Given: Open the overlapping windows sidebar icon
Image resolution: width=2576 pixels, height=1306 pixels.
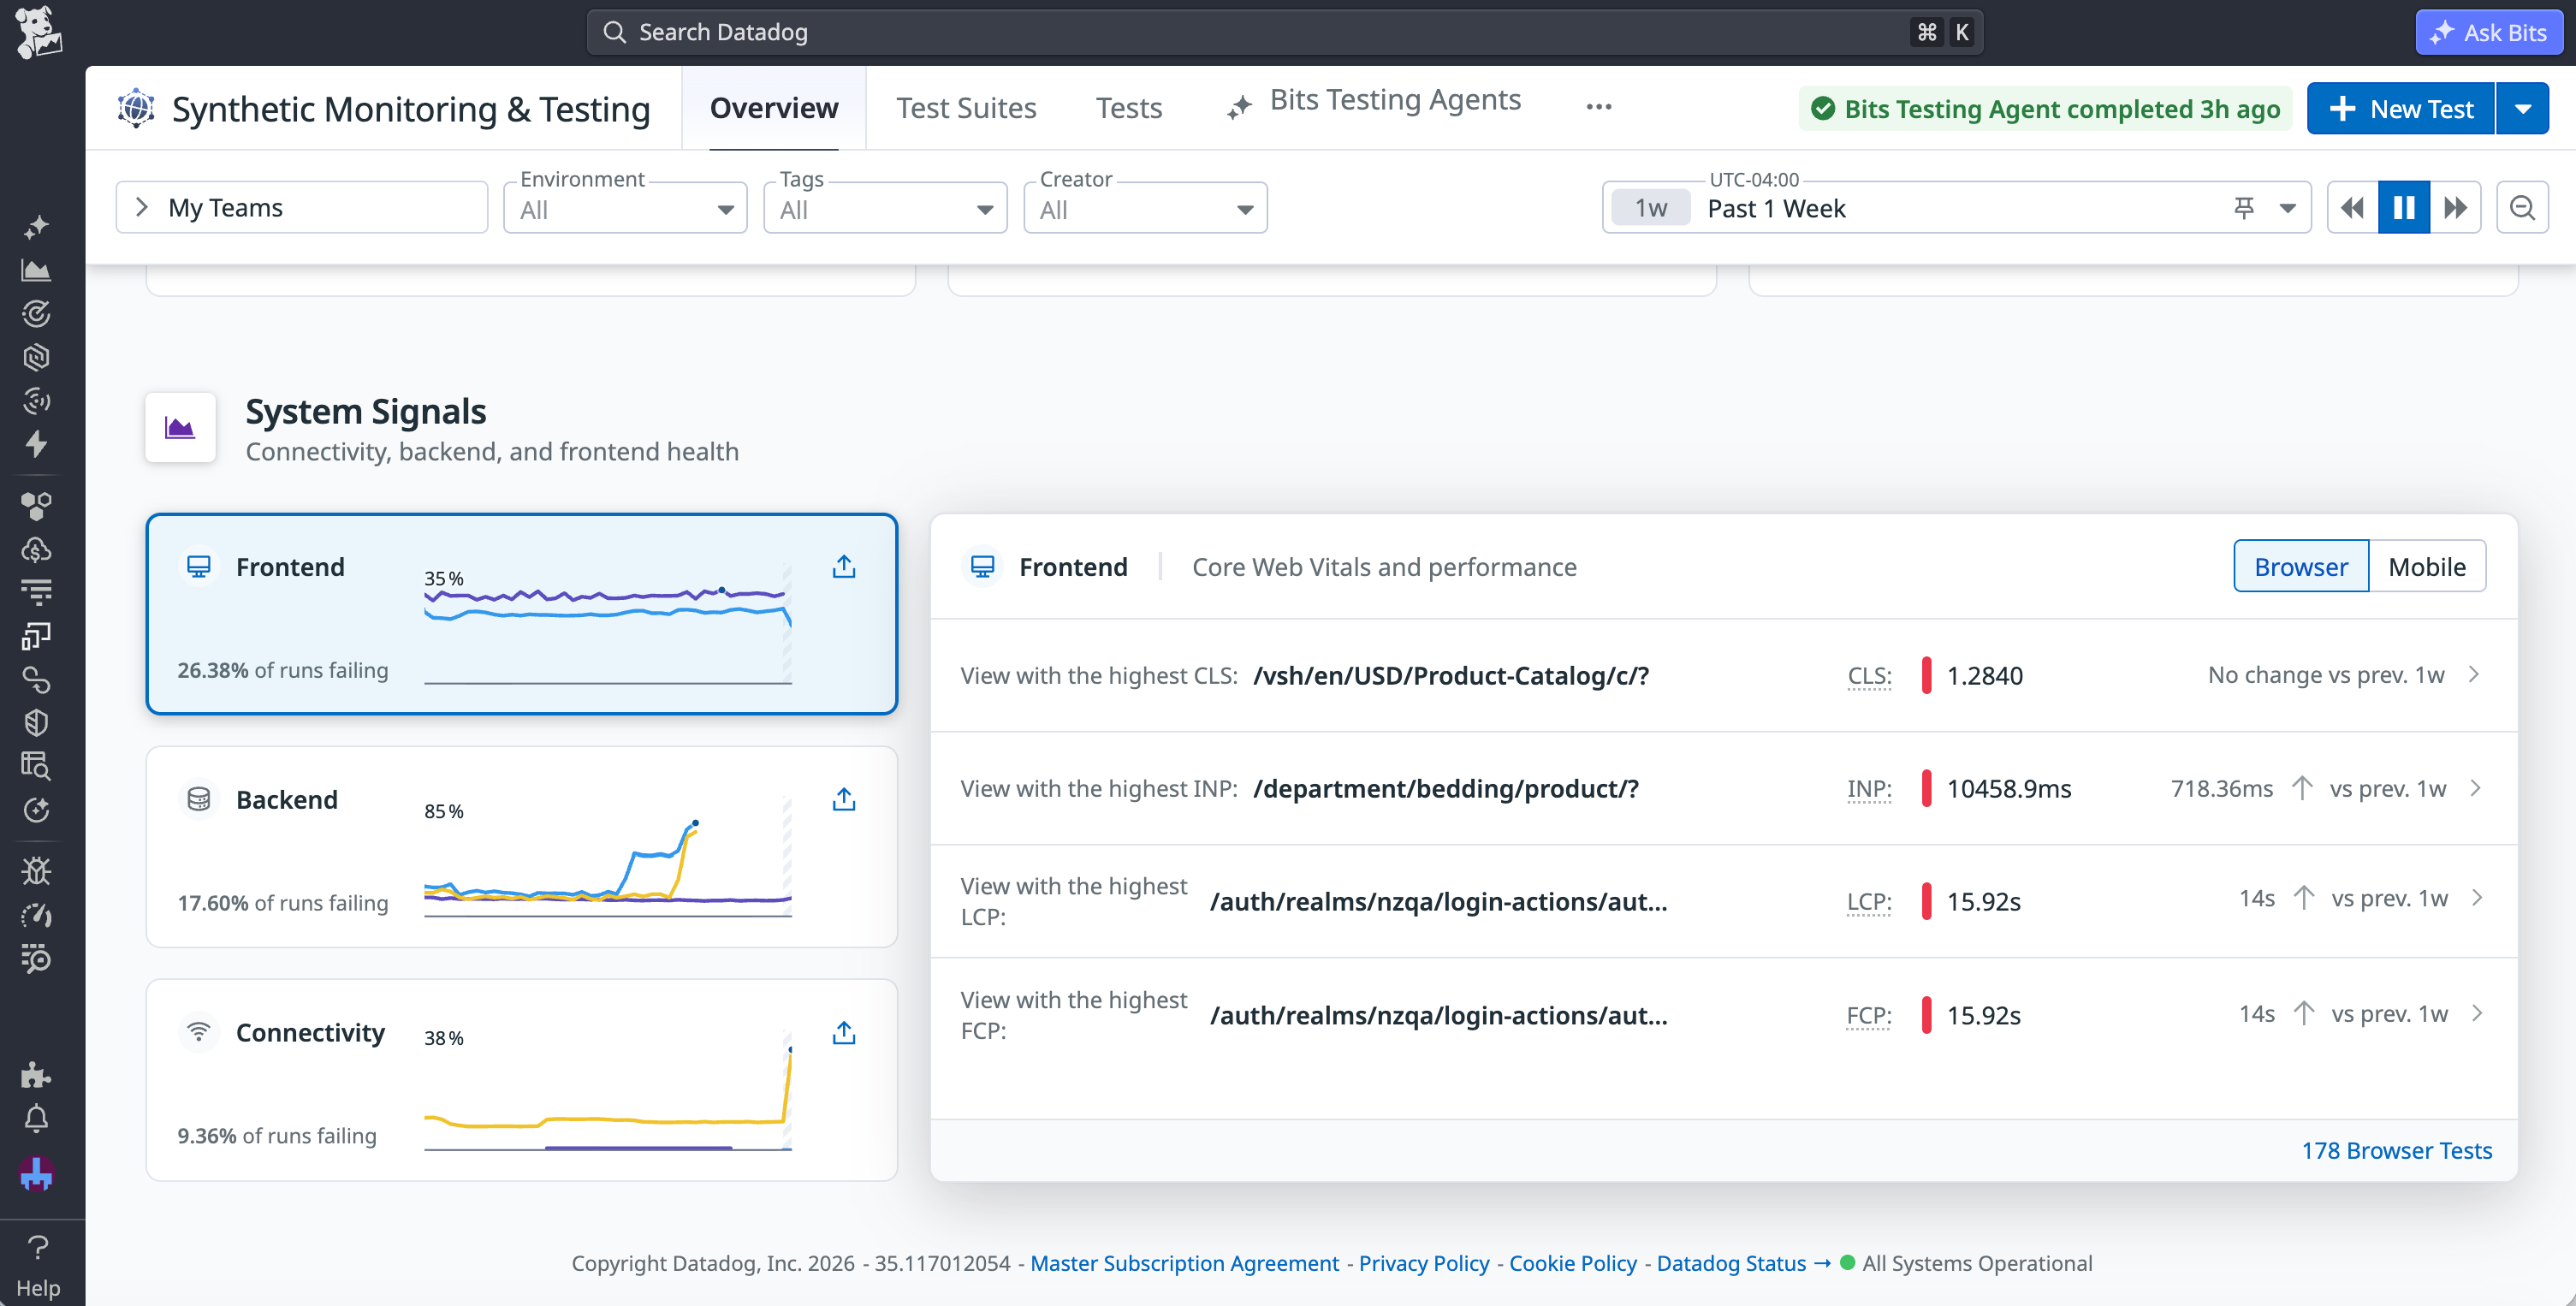Looking at the screenshot, I should coord(36,636).
